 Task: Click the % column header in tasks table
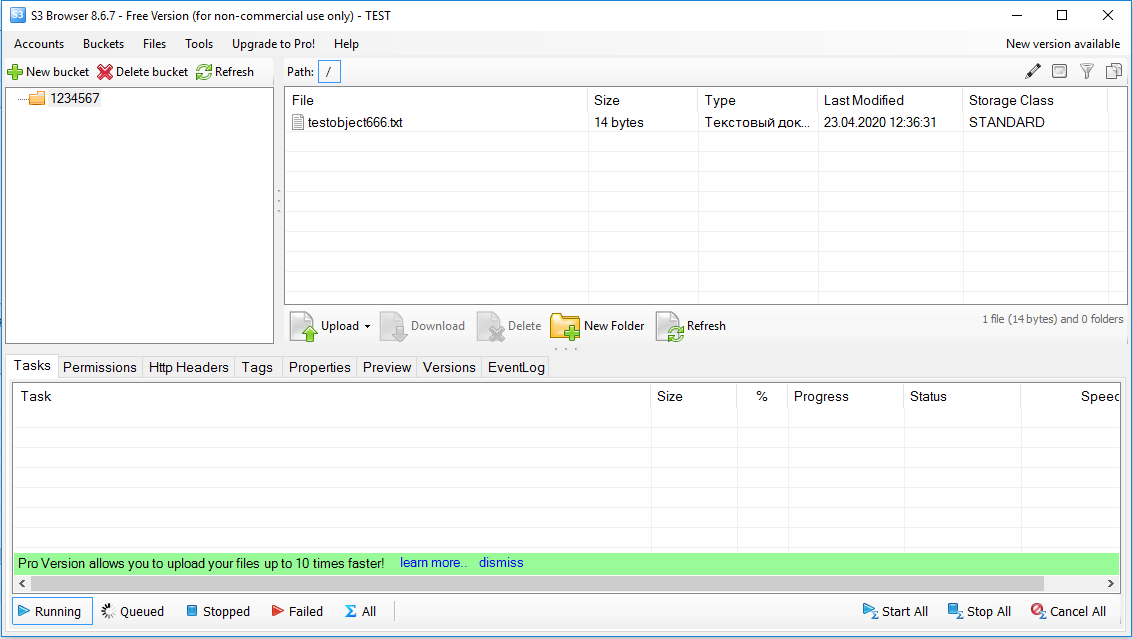[762, 396]
